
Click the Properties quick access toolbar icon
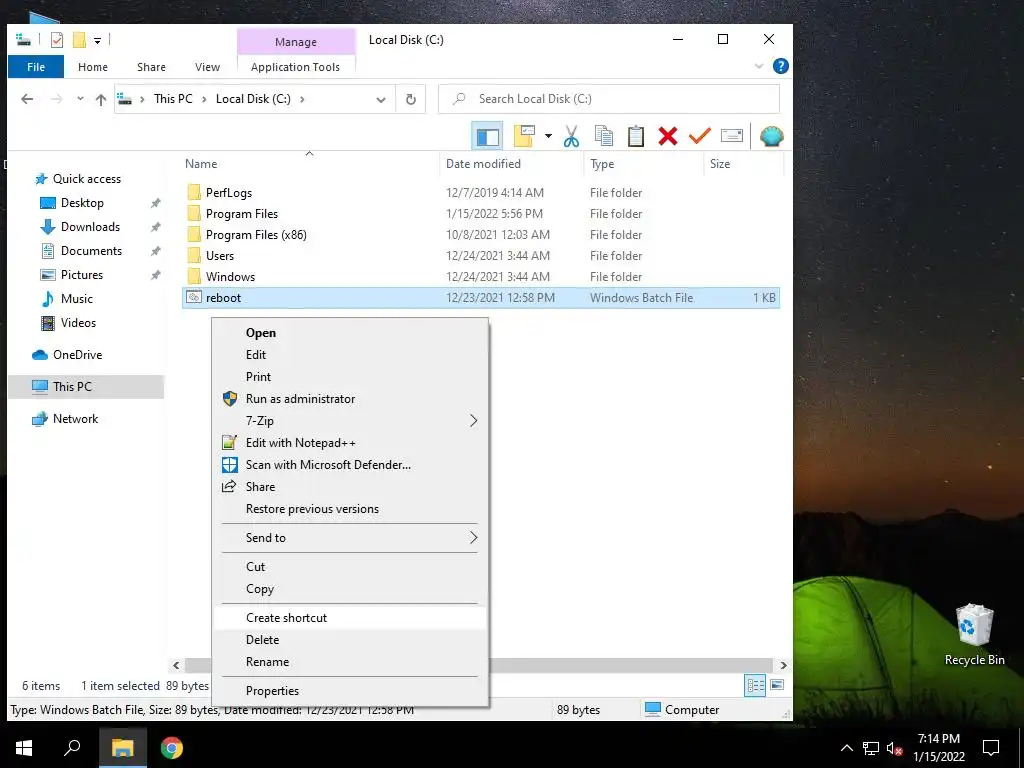point(57,40)
